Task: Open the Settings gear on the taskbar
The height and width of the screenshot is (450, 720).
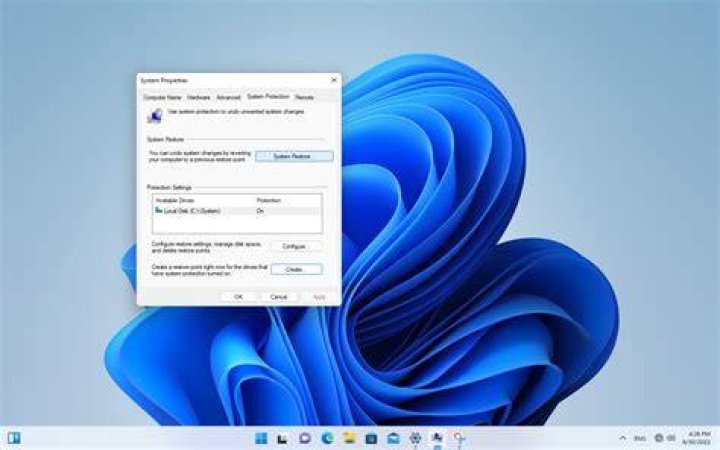Action: tap(416, 438)
